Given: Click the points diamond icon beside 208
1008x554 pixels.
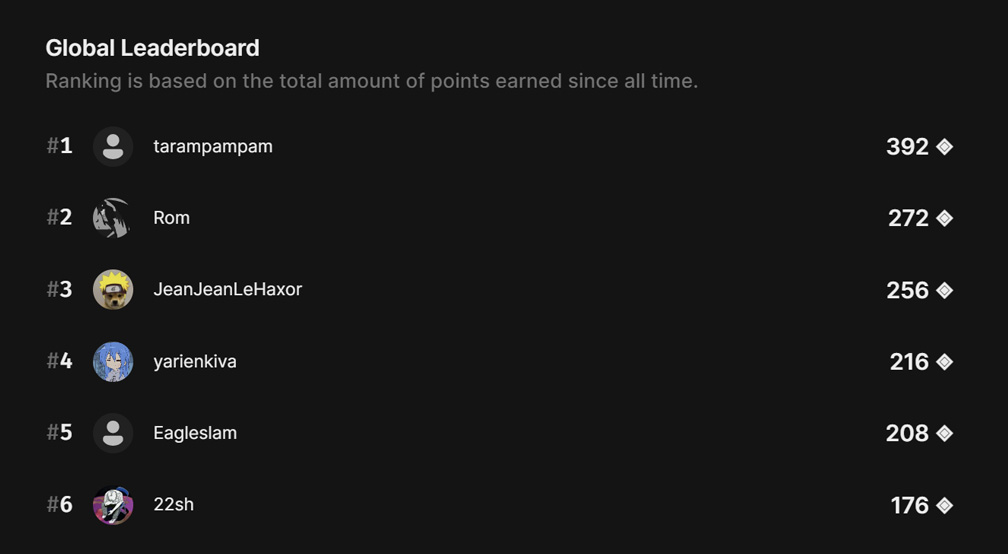Looking at the screenshot, I should (x=944, y=433).
